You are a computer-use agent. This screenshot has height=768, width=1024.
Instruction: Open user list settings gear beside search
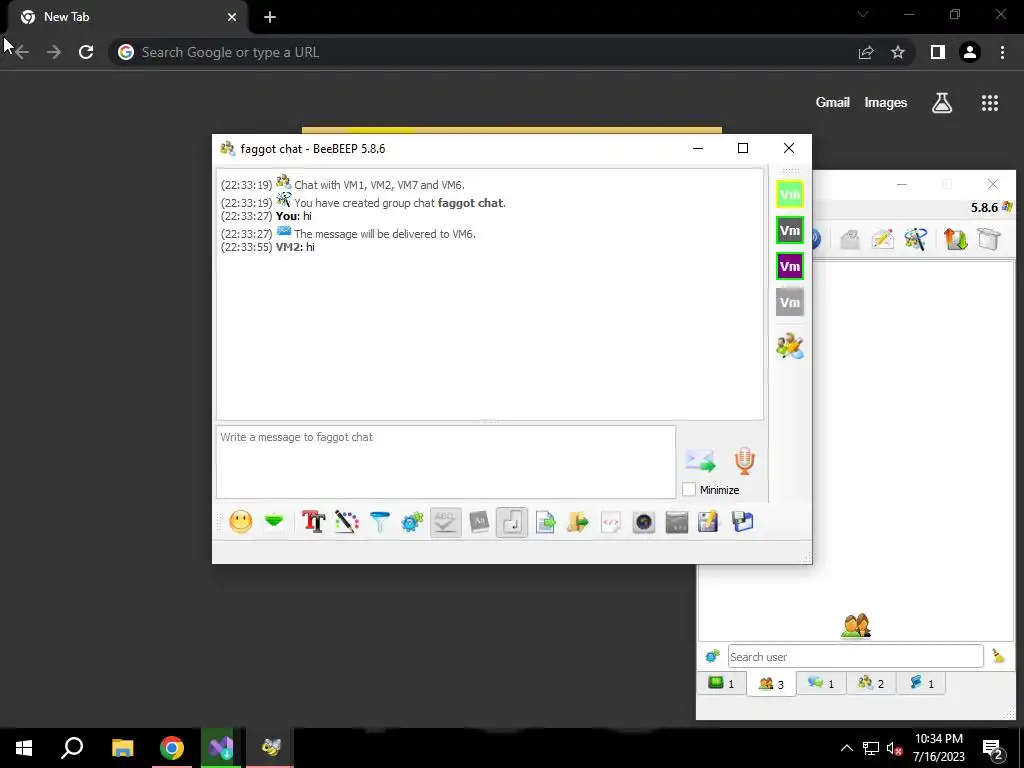[712, 656]
